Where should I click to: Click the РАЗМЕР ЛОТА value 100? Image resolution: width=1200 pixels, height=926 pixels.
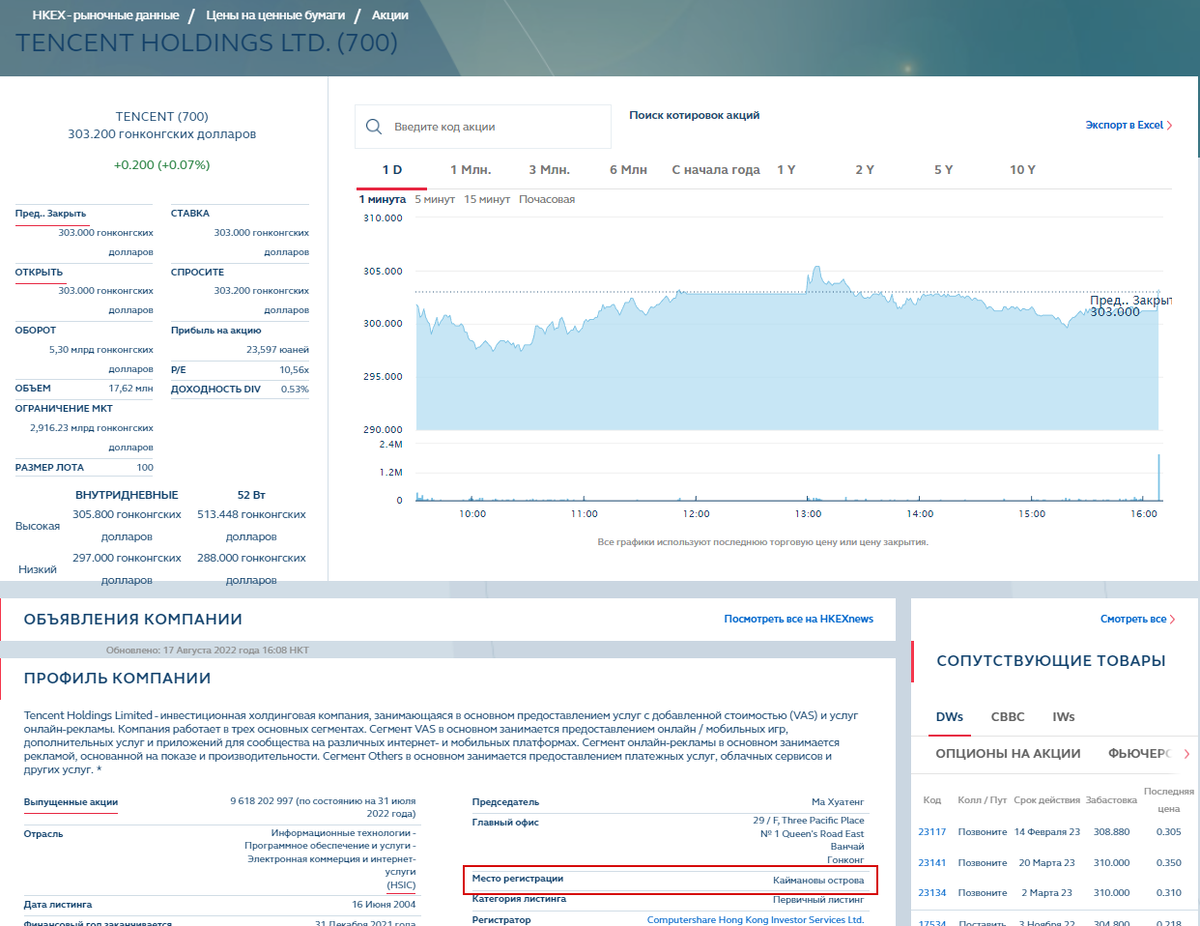pyautogui.click(x=145, y=467)
